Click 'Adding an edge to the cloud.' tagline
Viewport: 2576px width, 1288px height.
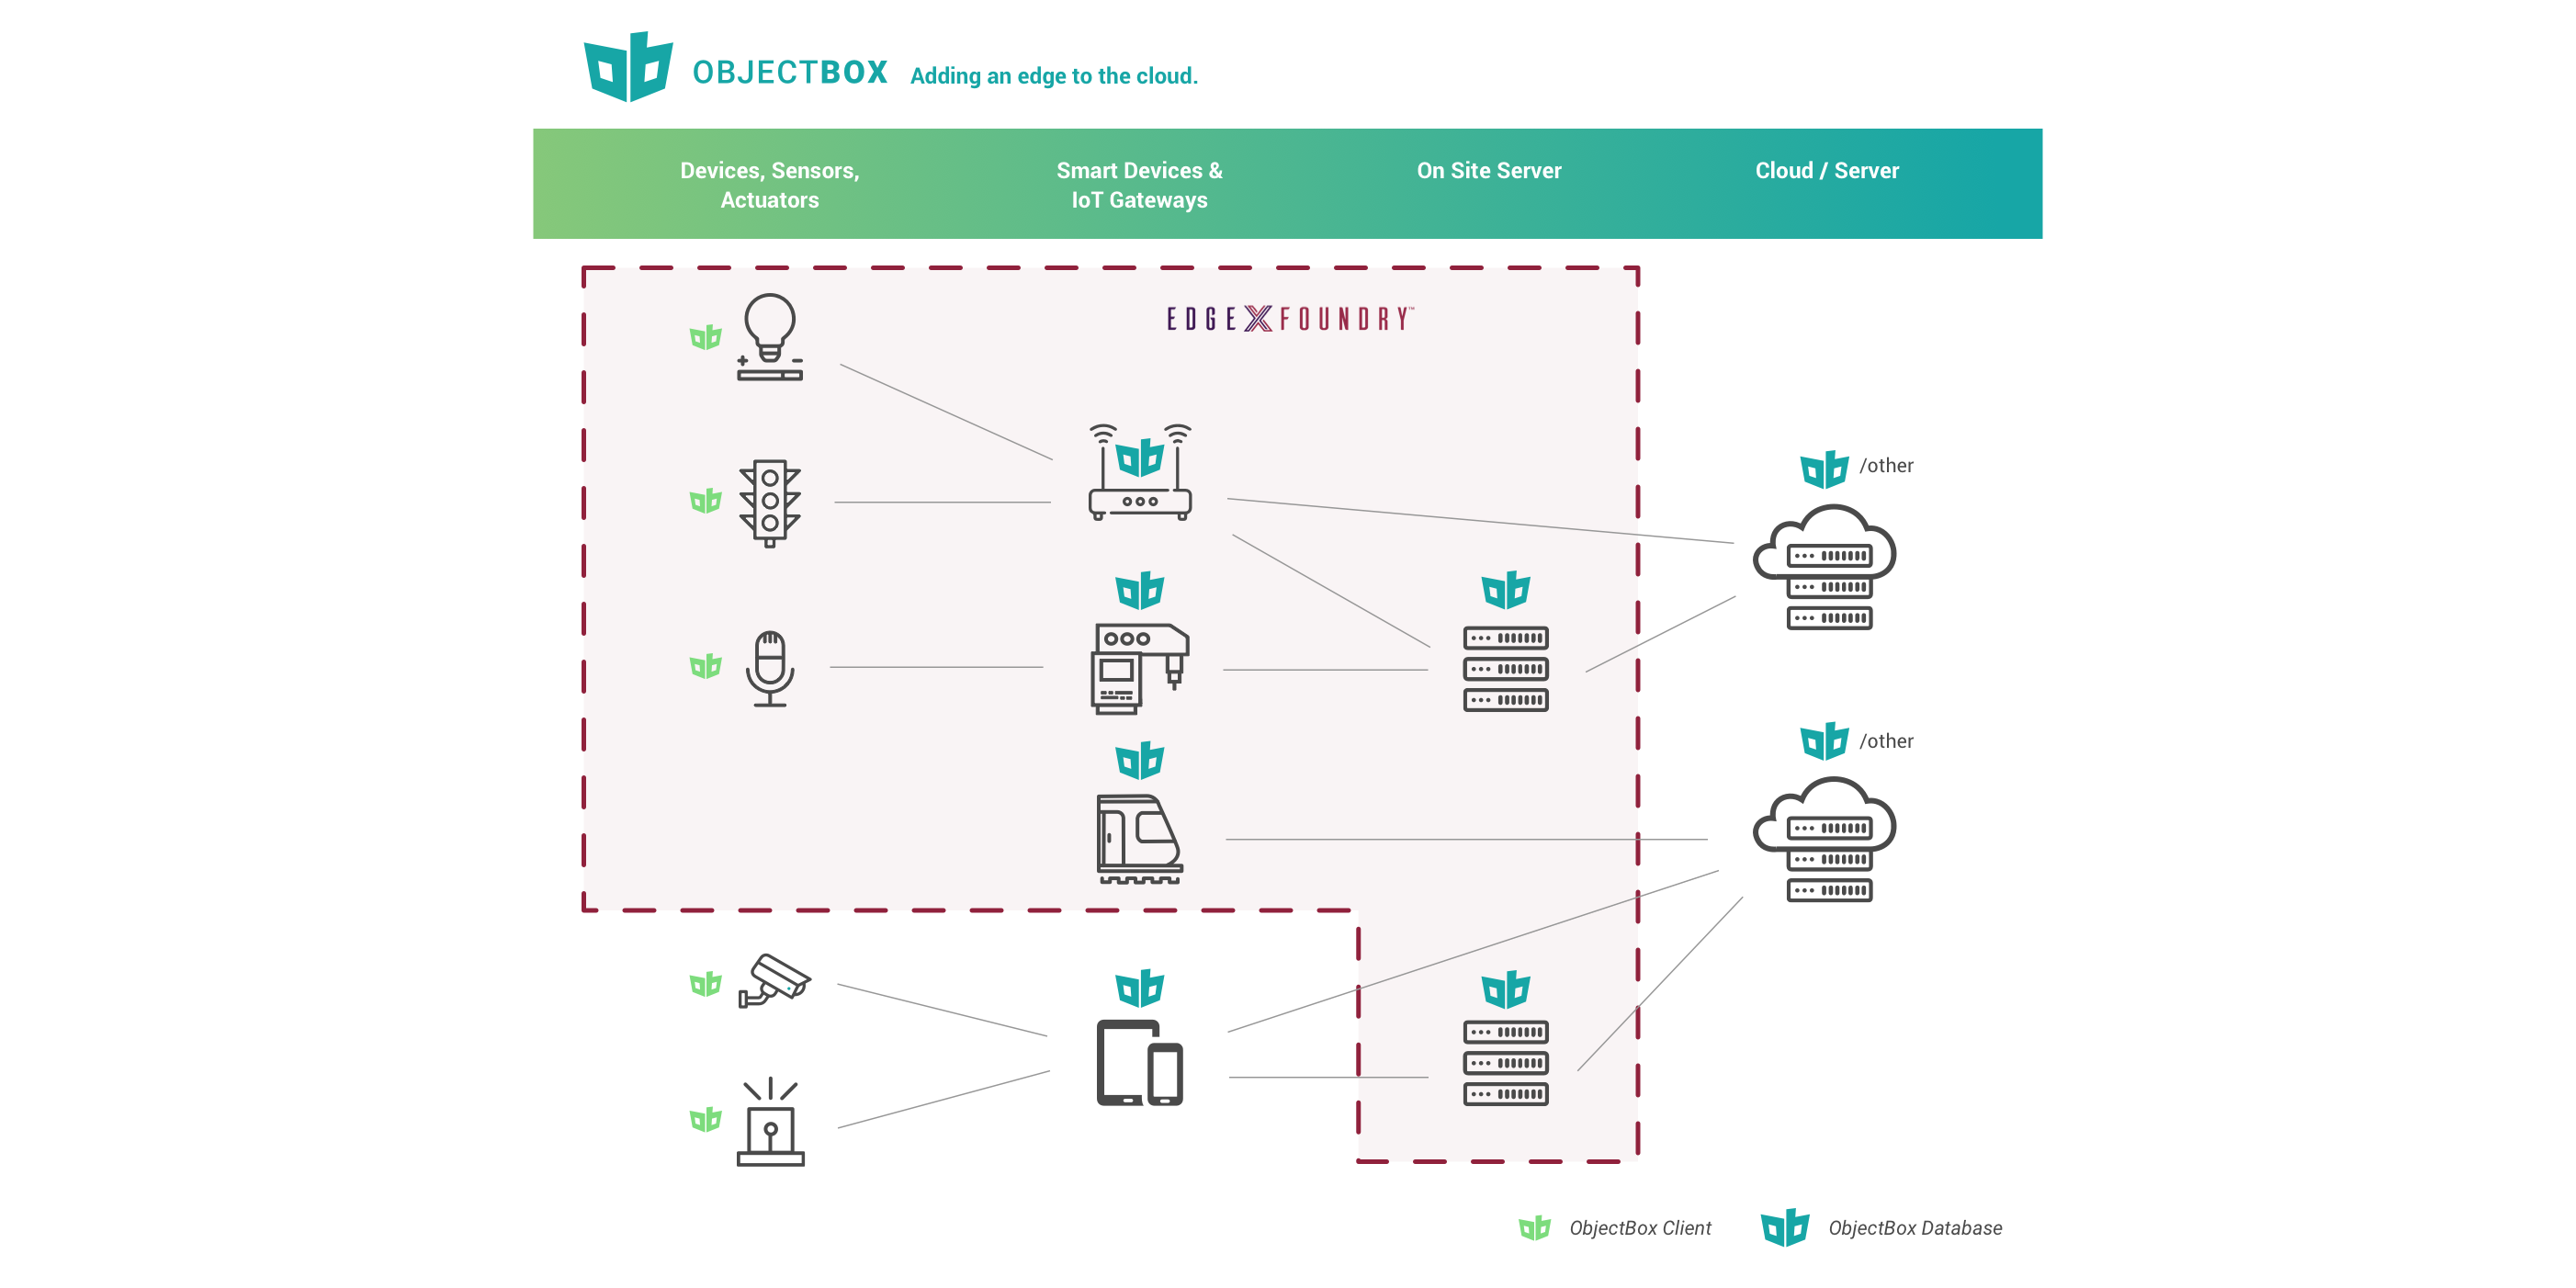click(1054, 76)
